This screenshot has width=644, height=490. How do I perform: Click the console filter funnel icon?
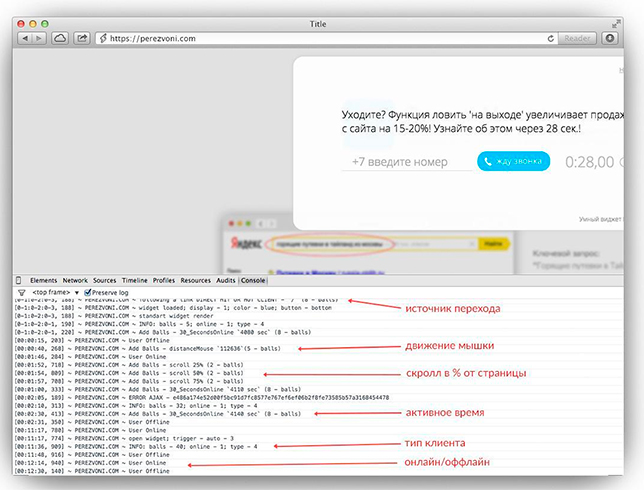point(21,292)
